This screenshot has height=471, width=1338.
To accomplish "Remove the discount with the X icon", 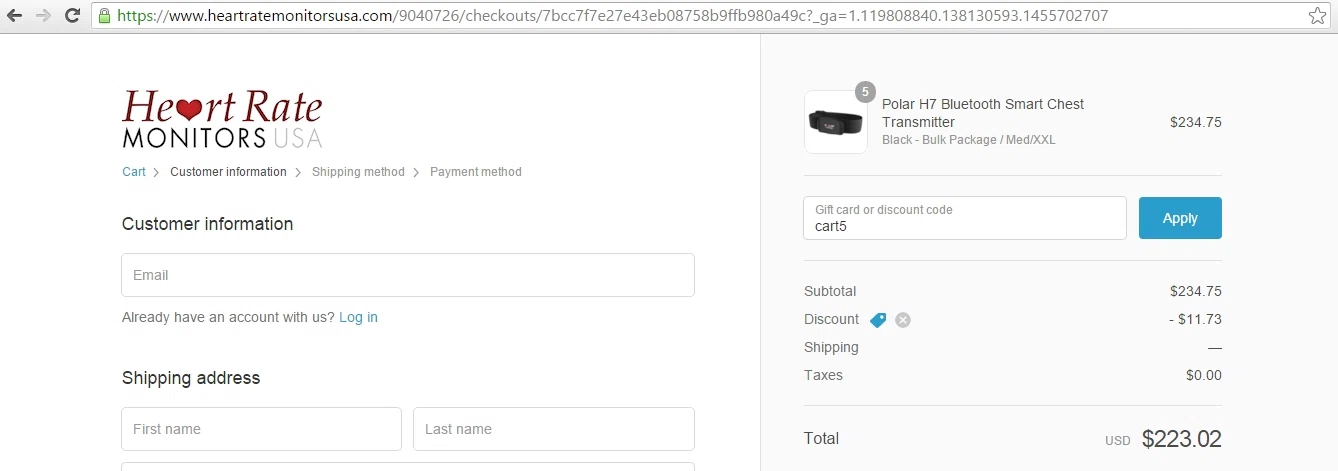I will [x=903, y=320].
